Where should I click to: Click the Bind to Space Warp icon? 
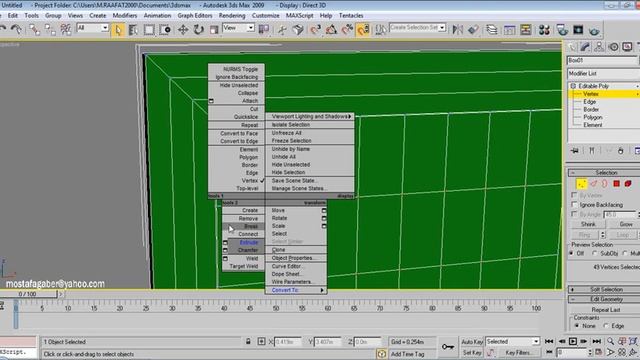click(65, 29)
